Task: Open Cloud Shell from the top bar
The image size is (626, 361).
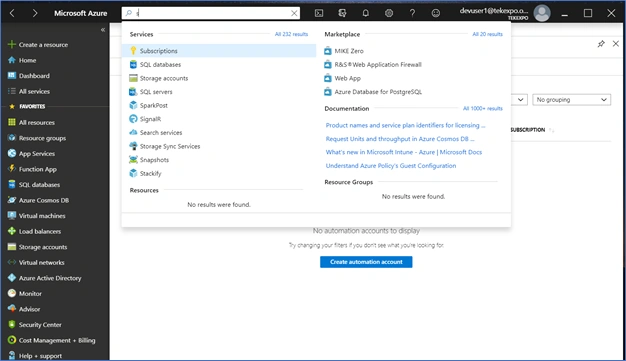Action: coord(319,13)
